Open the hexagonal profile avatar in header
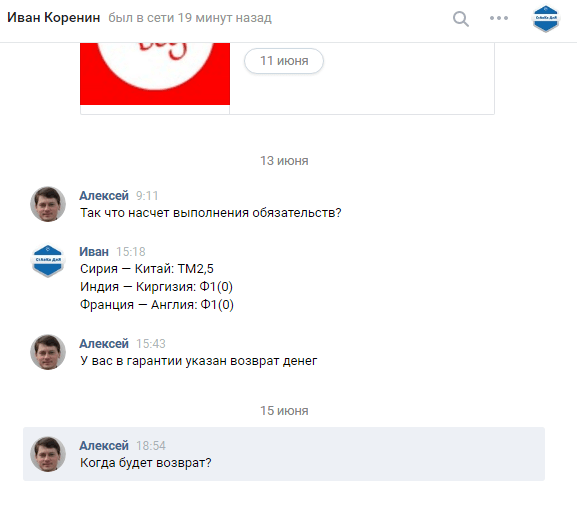The width and height of the screenshot is (577, 513). point(546,18)
